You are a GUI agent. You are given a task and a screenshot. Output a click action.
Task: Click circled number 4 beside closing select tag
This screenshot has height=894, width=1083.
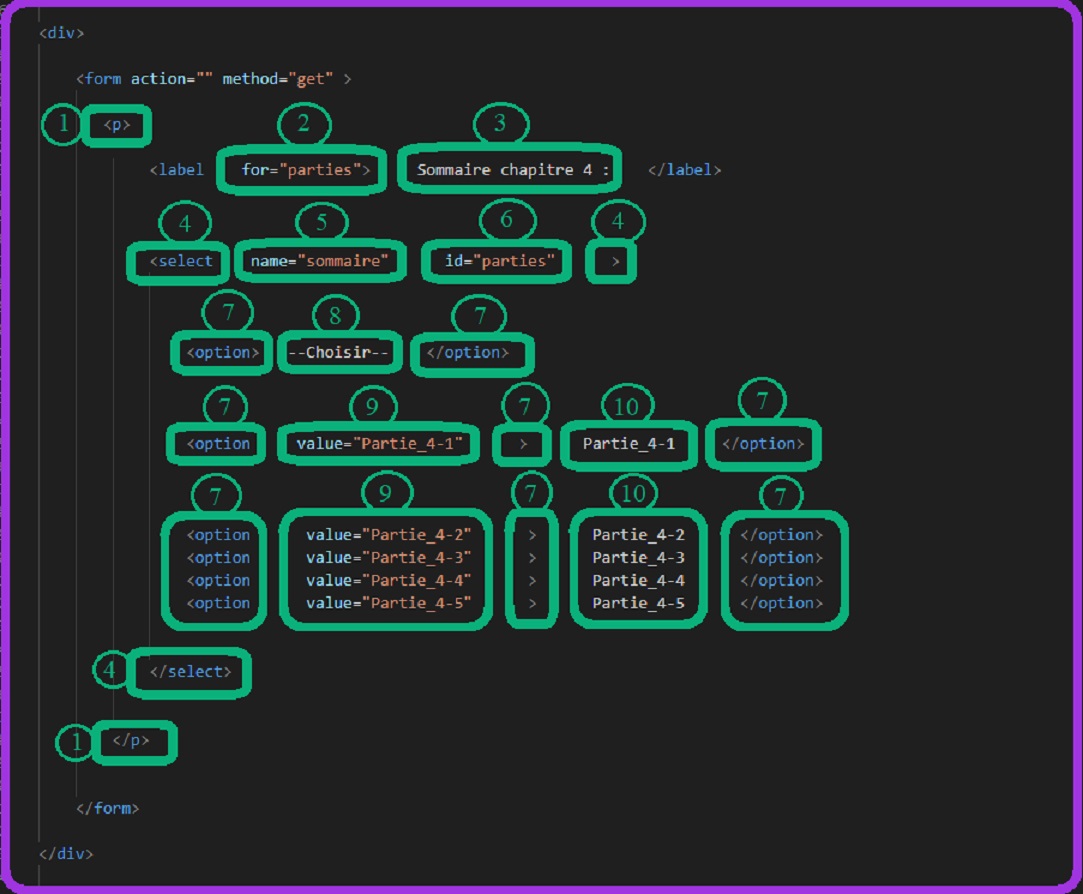pyautogui.click(x=110, y=670)
